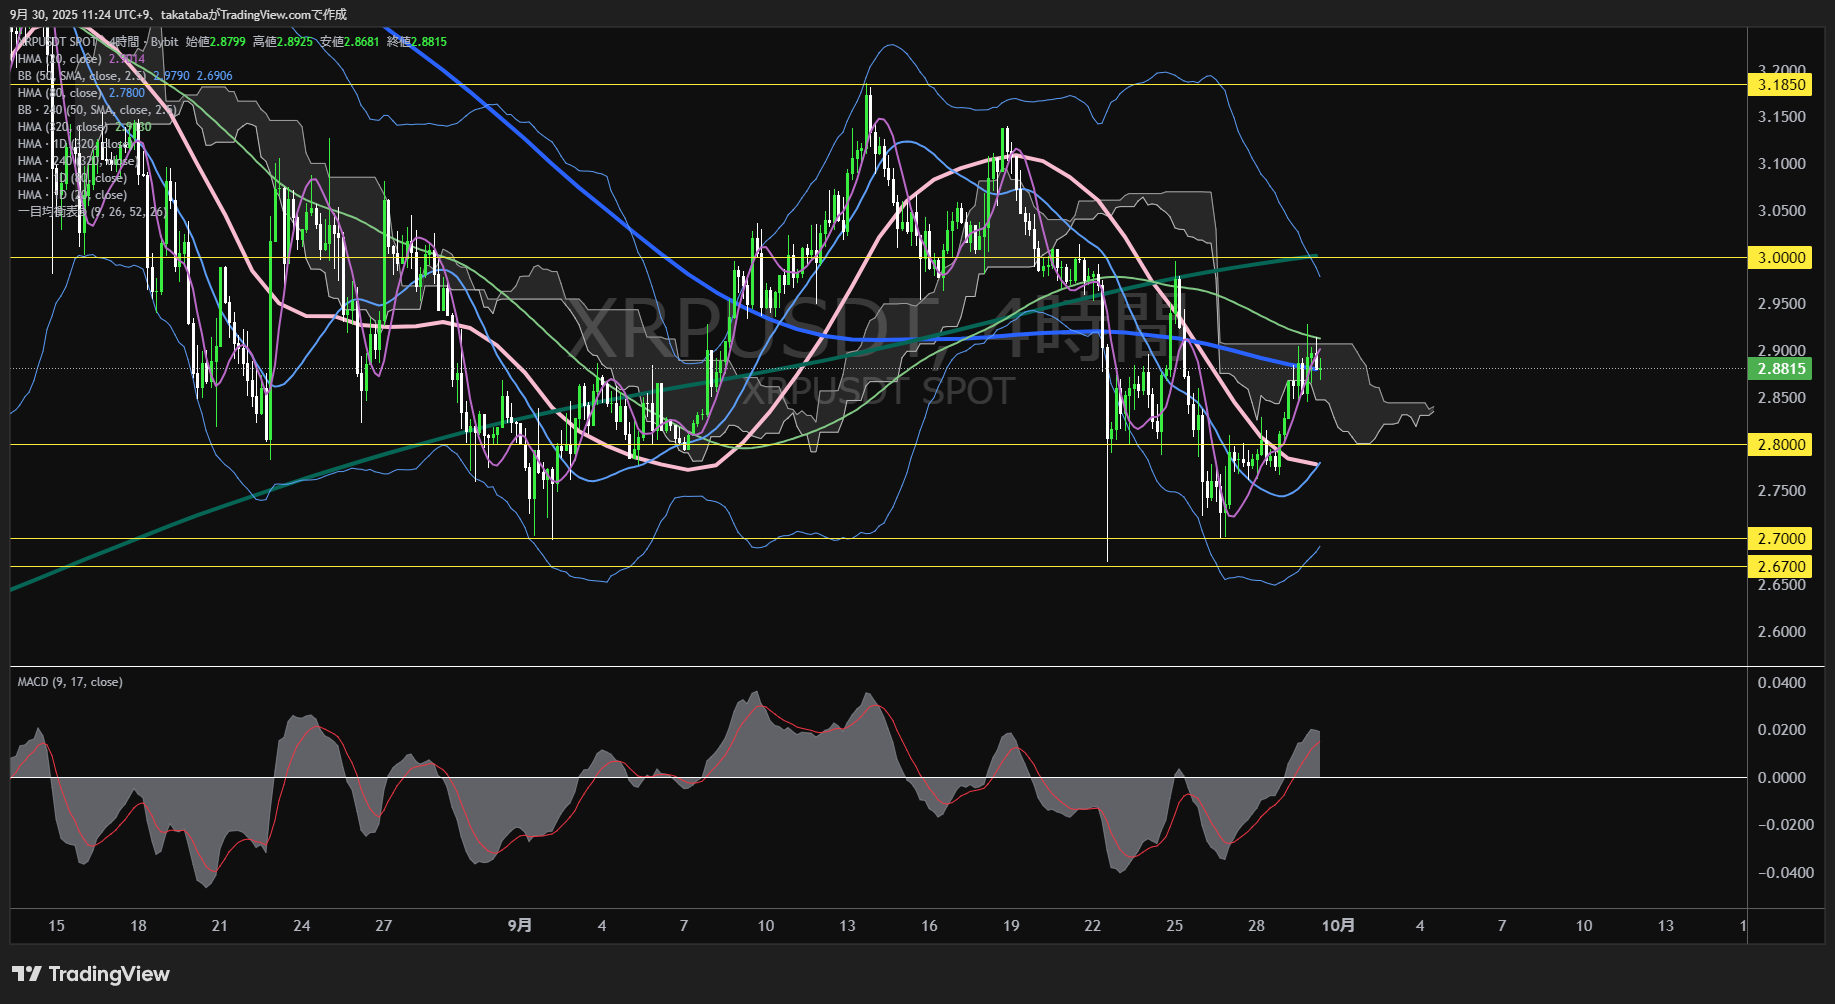The width and height of the screenshot is (1835, 1004).
Task: Click the chart creation timestamp text at top
Action: coord(179,14)
